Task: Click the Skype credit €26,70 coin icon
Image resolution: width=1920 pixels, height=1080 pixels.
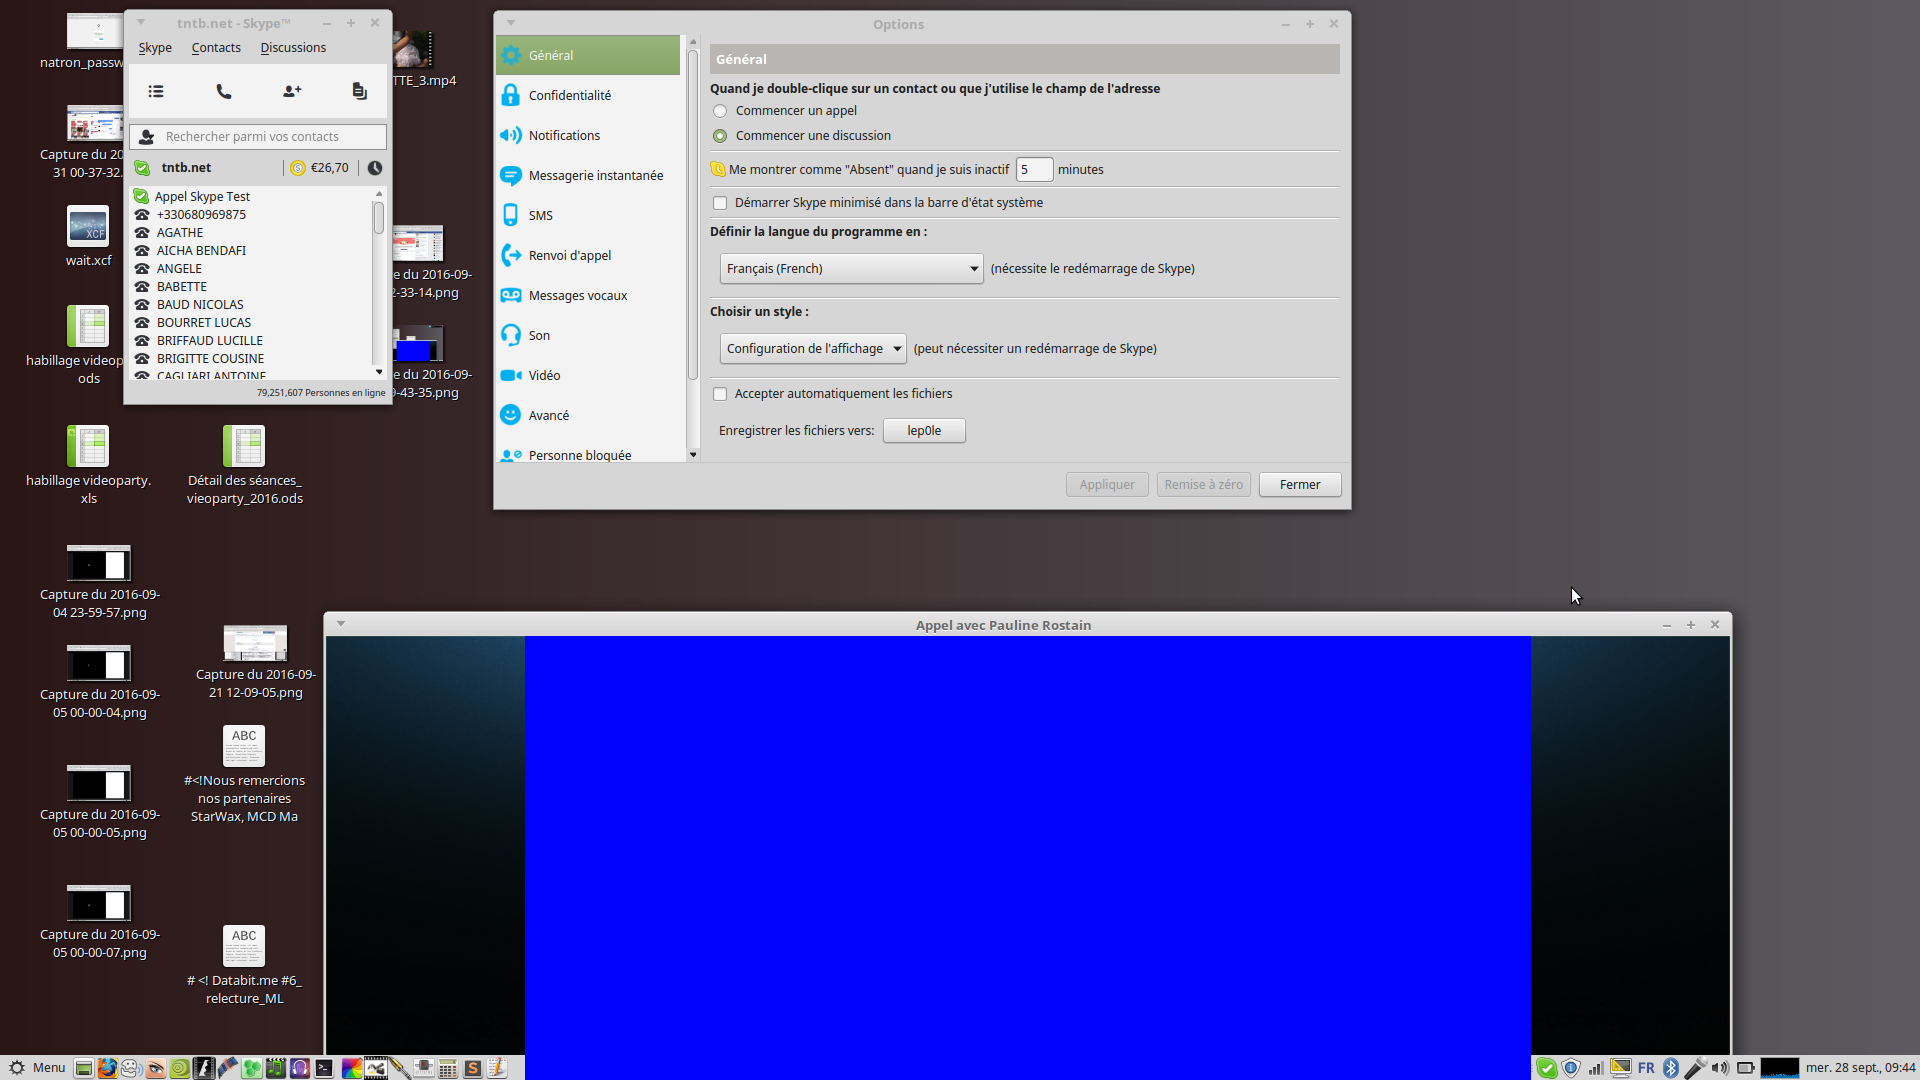Action: 298,168
